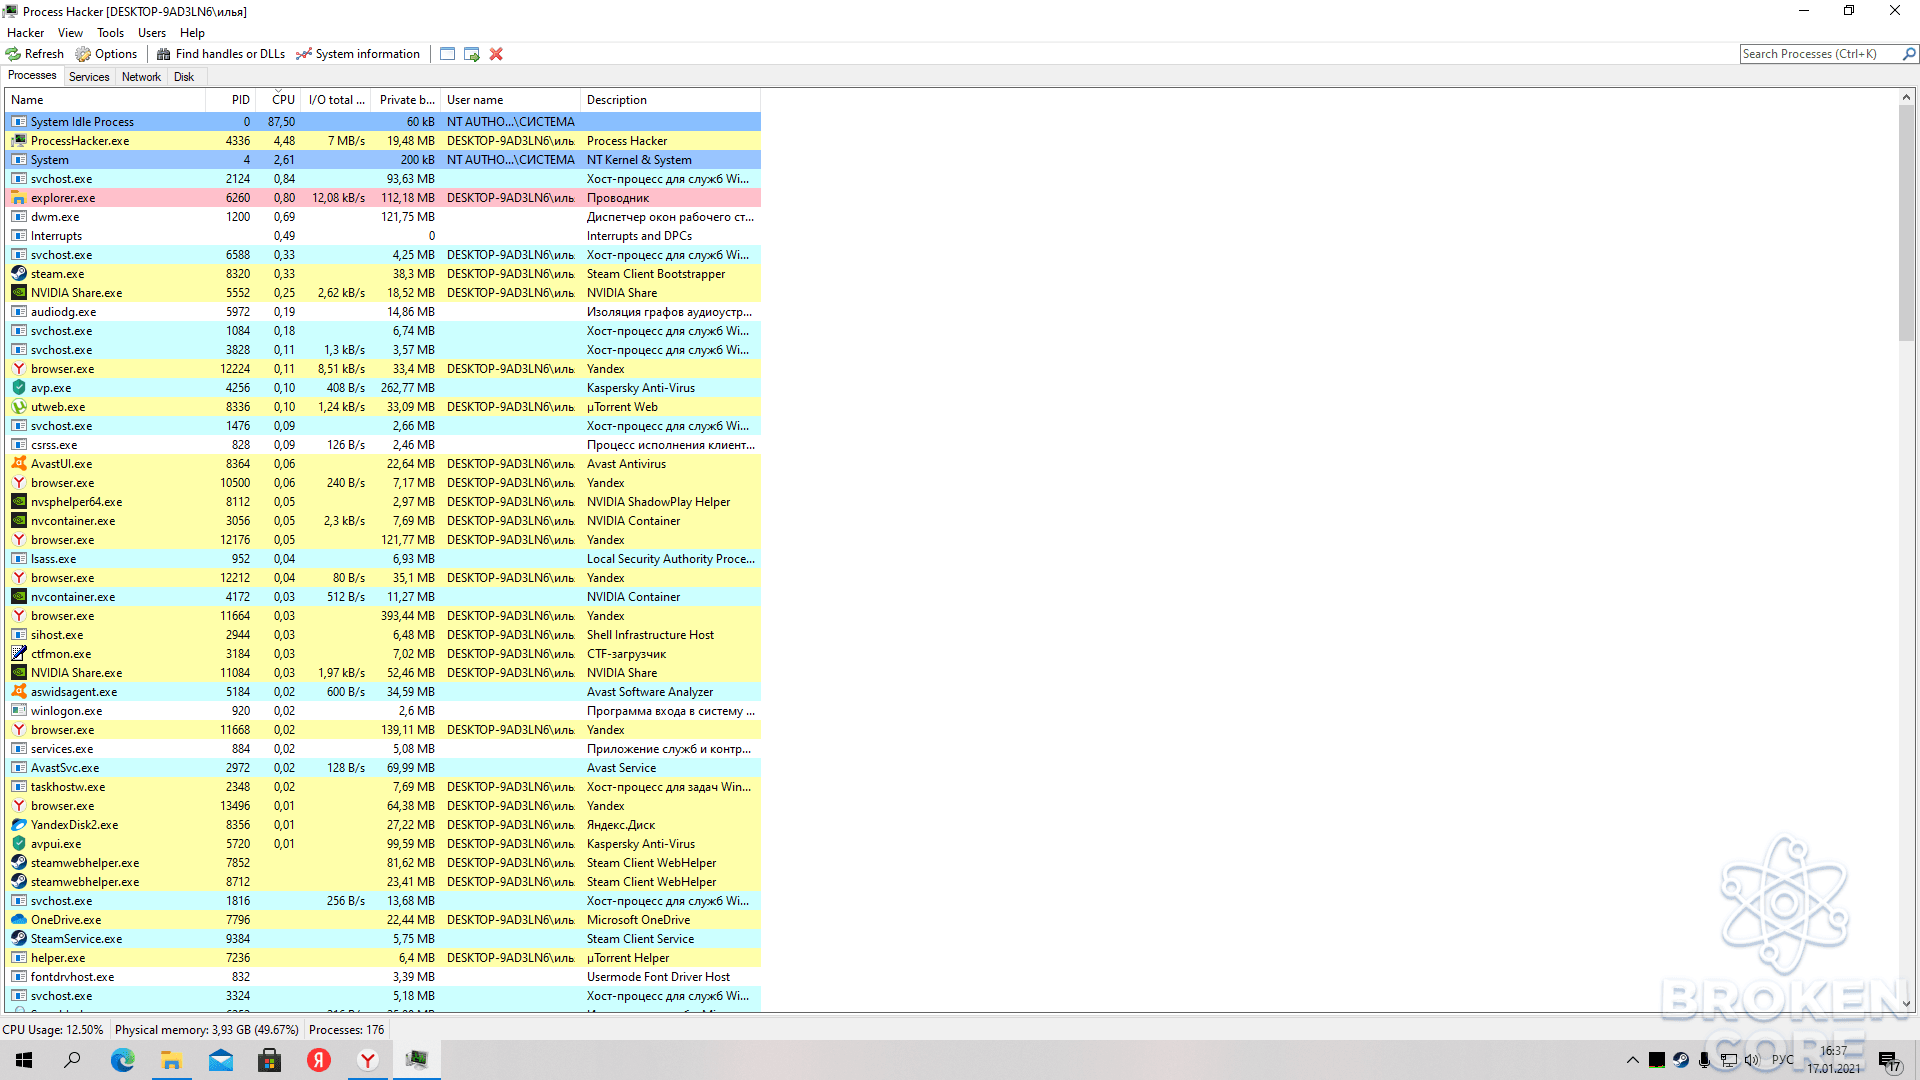Sort by the CPU column header

[x=279, y=100]
